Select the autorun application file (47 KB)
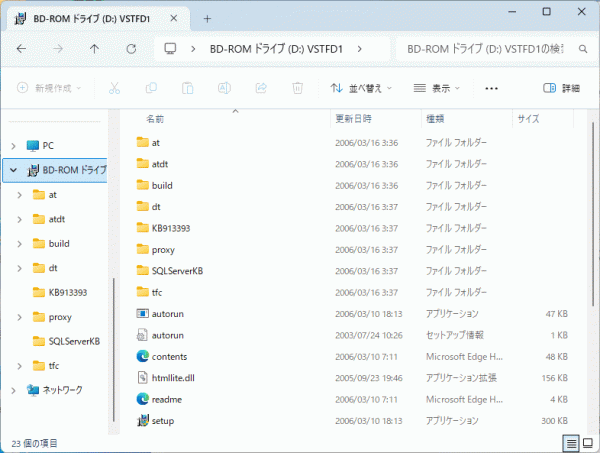The height and width of the screenshot is (453, 600). 142,313
